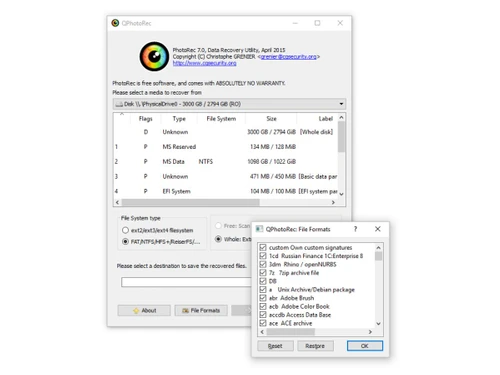Click the file formats list scroll down arrow
This screenshot has width=500, height=375.
coord(378,323)
